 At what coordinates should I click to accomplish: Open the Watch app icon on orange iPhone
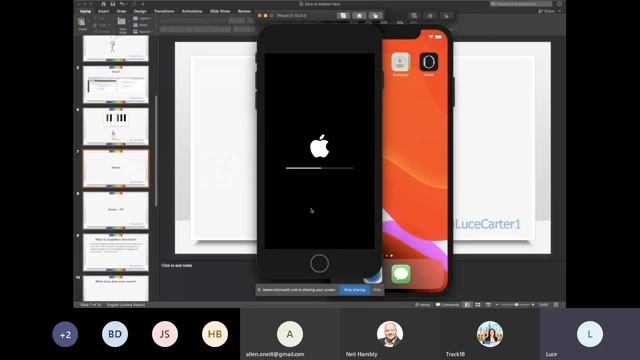pyautogui.click(x=429, y=62)
